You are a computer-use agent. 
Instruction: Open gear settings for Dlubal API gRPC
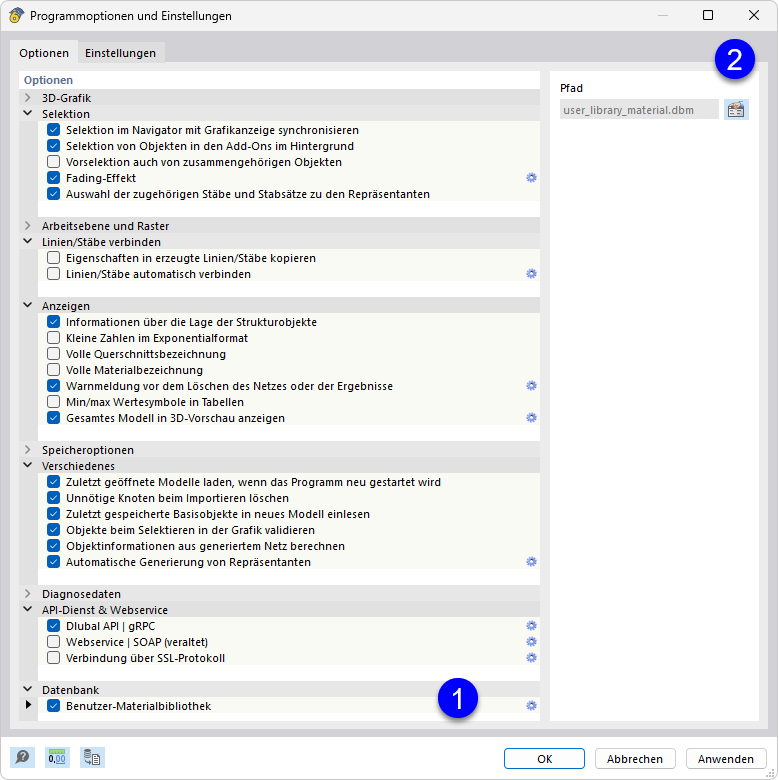[x=531, y=625]
